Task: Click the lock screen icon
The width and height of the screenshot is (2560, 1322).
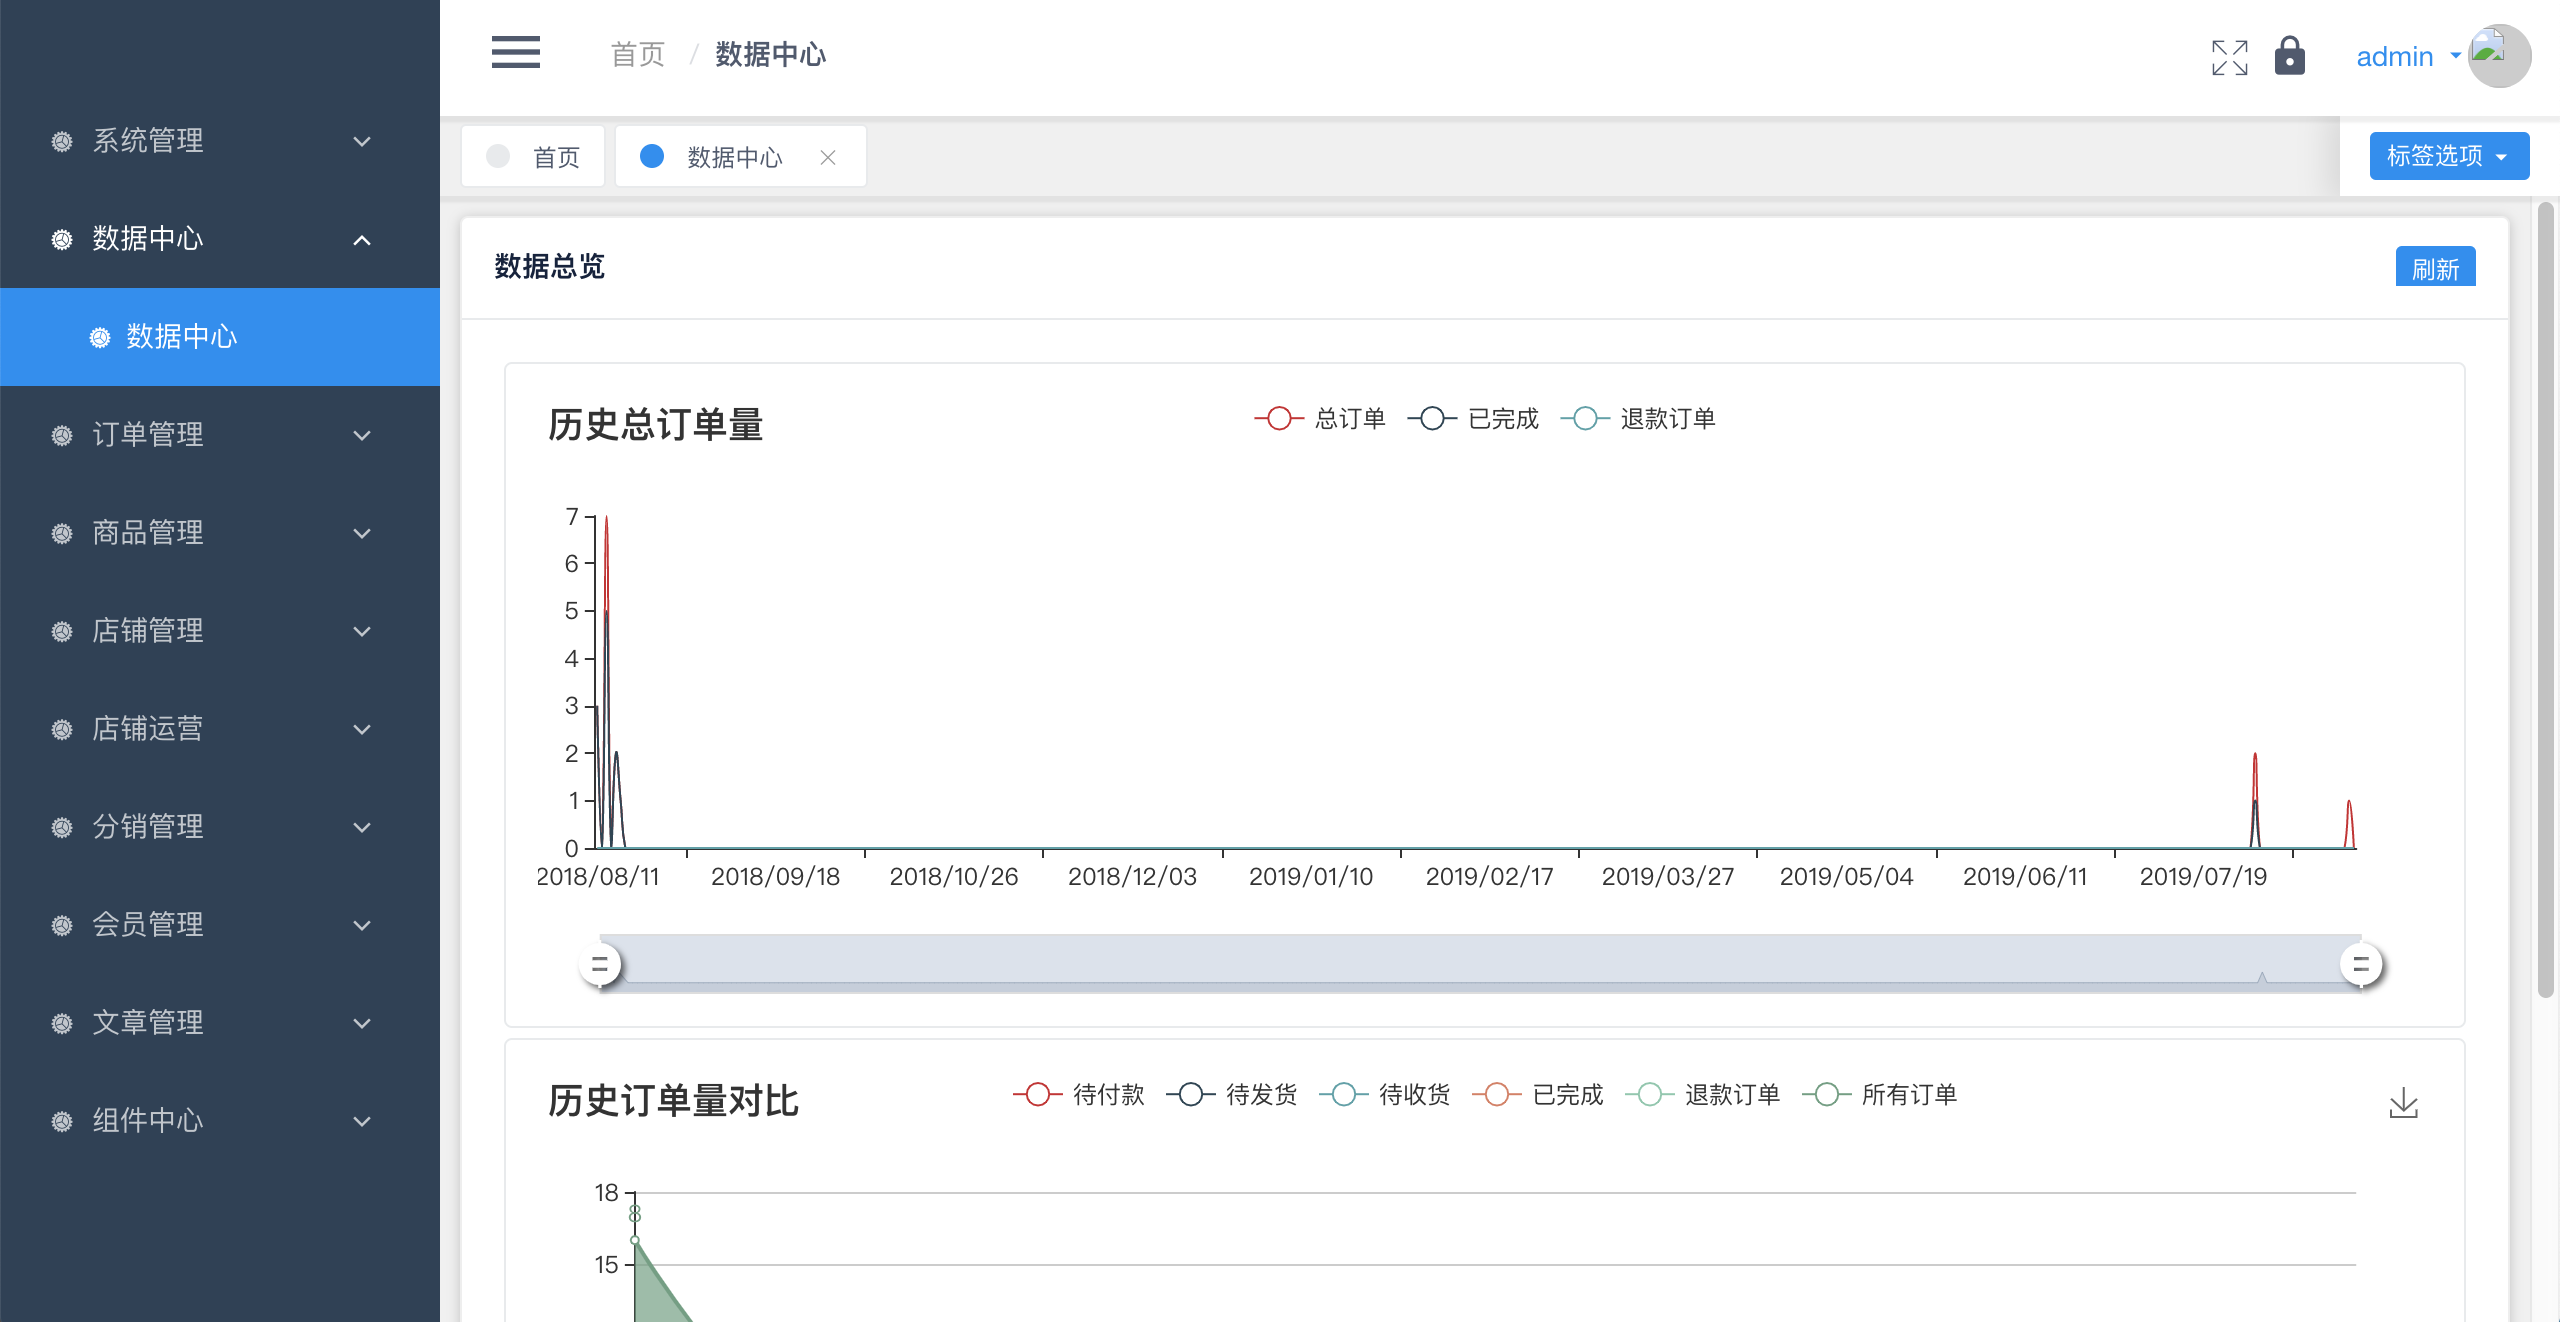Action: [x=2289, y=56]
